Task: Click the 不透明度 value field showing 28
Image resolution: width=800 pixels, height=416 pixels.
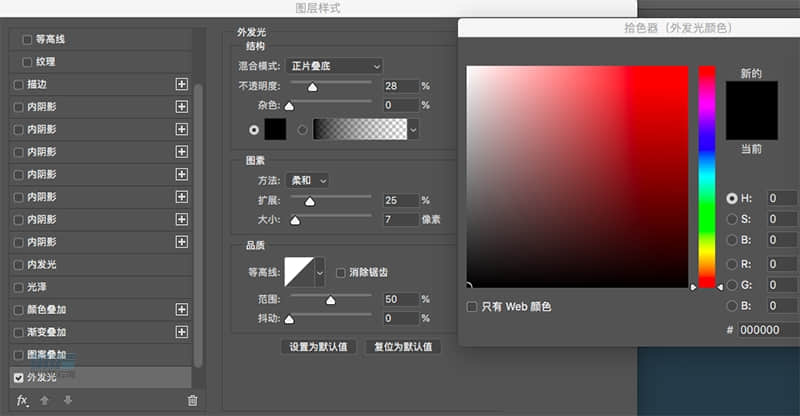Action: pos(401,86)
